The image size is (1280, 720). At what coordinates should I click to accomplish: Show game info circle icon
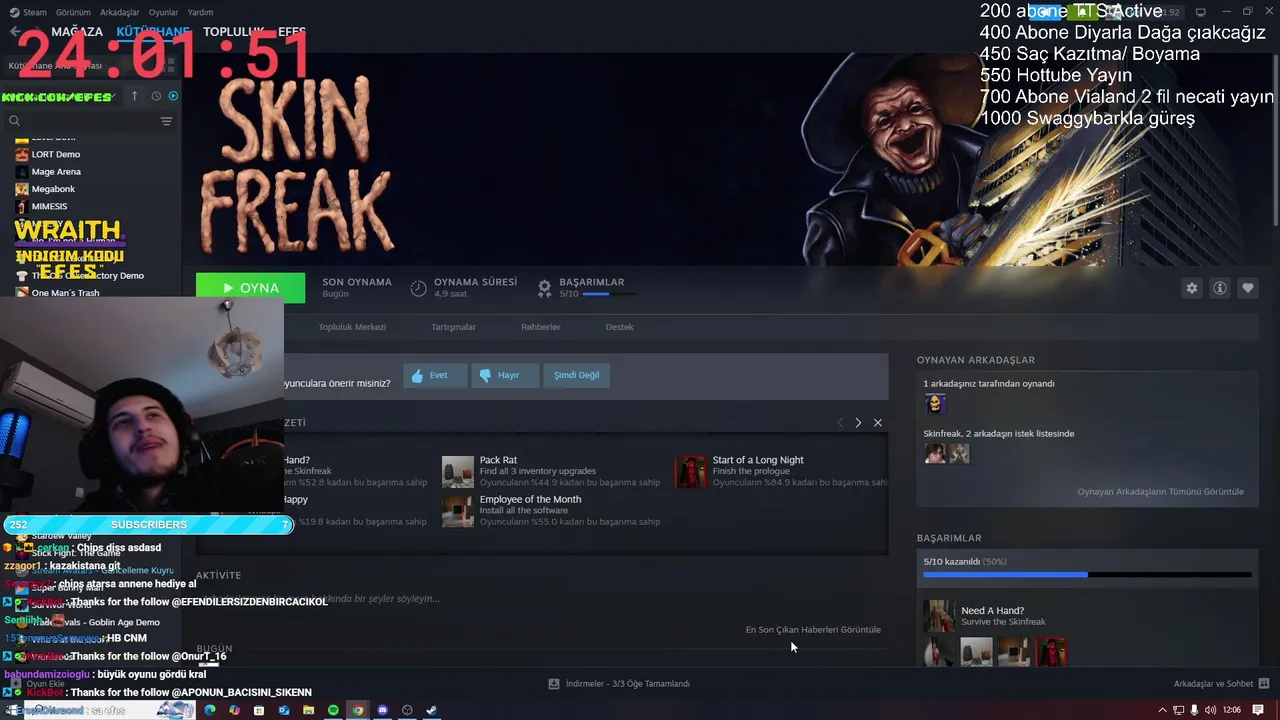click(1219, 288)
